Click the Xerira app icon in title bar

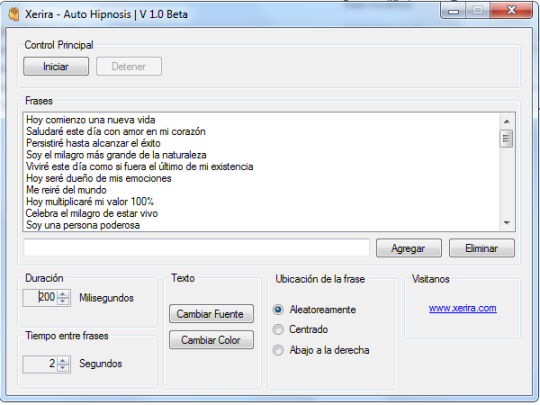pos(14,15)
